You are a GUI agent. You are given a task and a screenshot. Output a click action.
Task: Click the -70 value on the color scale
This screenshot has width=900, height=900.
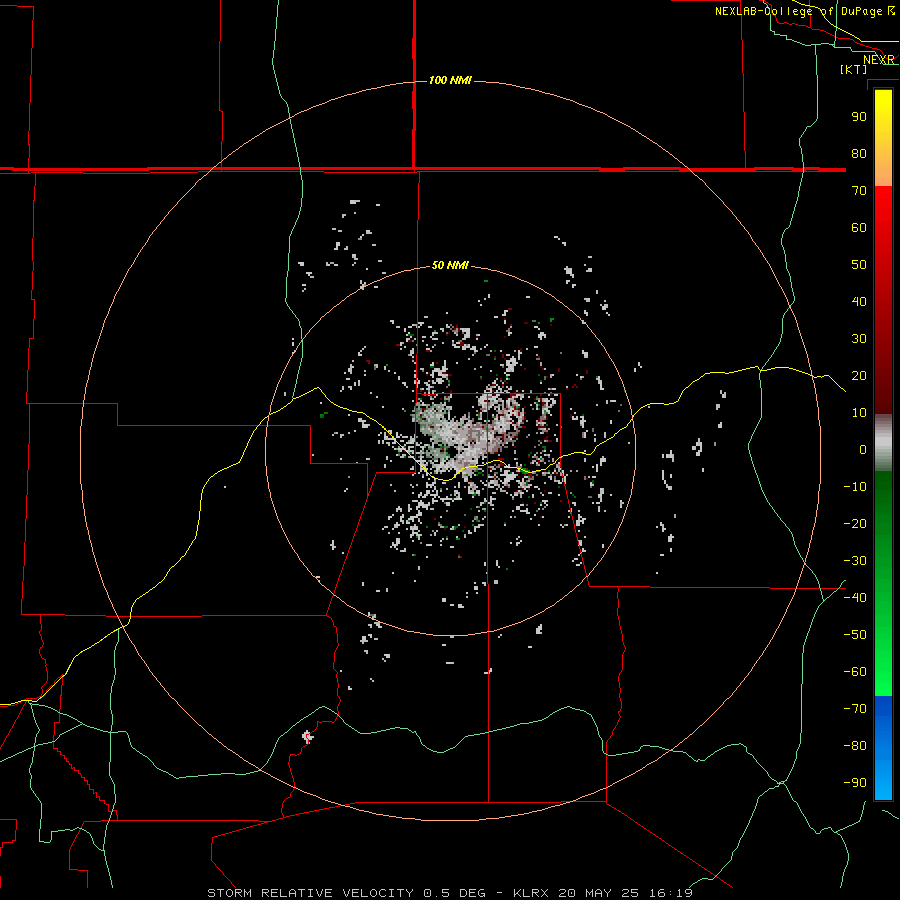coord(855,709)
